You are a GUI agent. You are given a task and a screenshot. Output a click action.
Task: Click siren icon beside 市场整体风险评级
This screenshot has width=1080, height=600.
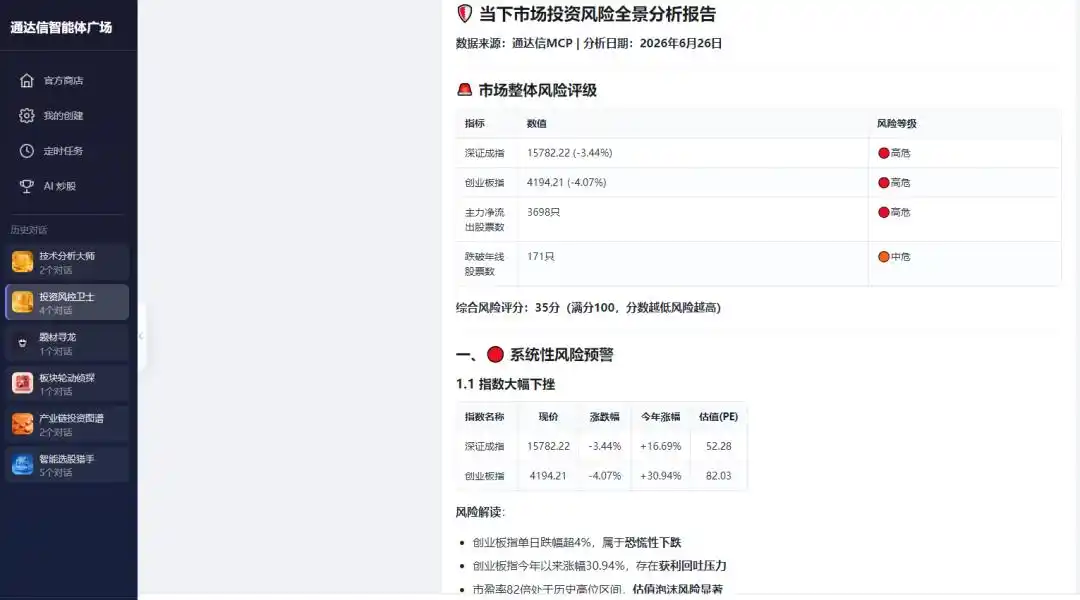(464, 90)
